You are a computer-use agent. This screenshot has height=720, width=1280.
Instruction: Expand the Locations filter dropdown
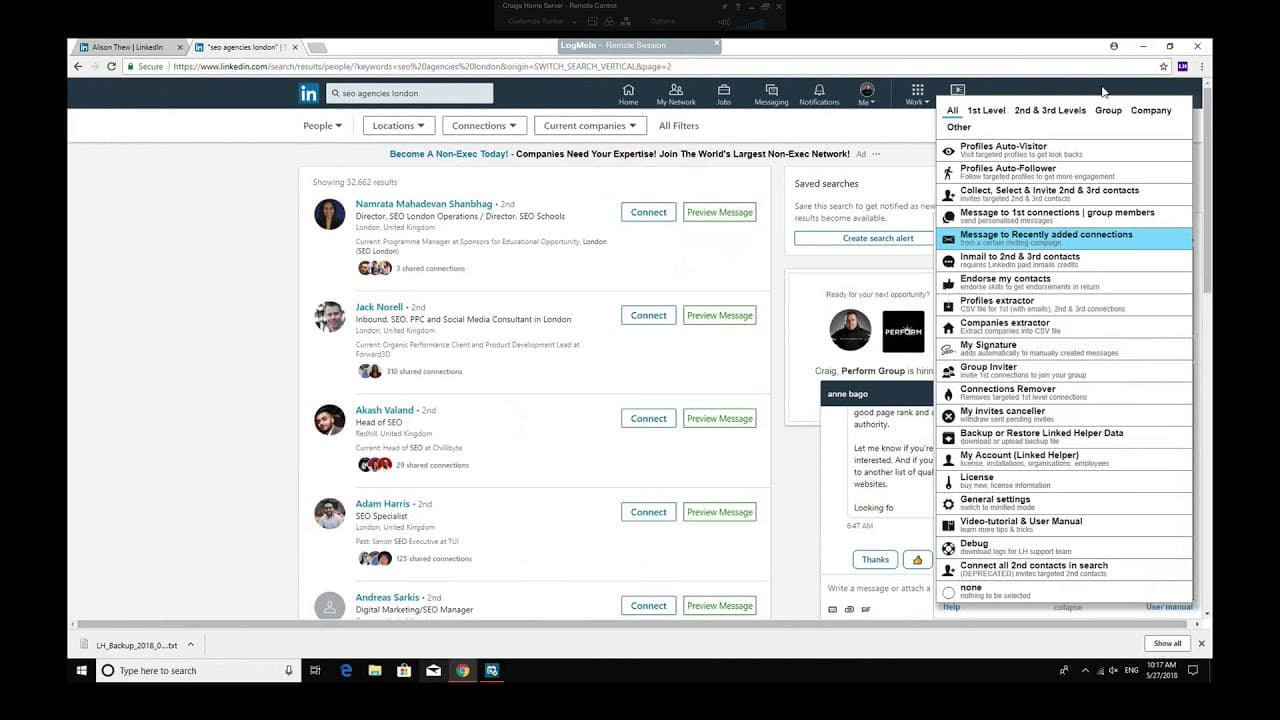pos(399,126)
